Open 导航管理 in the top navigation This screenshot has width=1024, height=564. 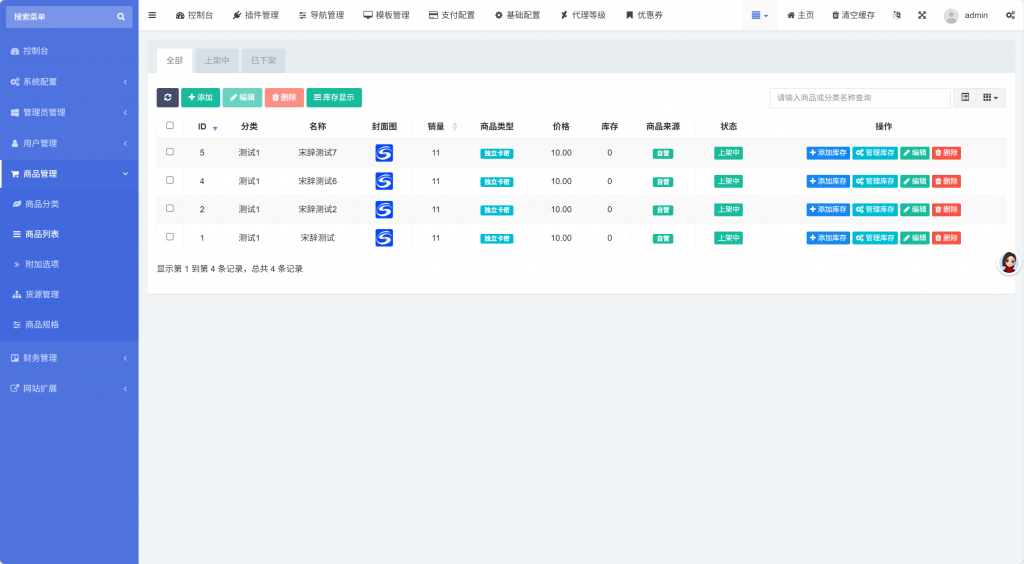[321, 15]
